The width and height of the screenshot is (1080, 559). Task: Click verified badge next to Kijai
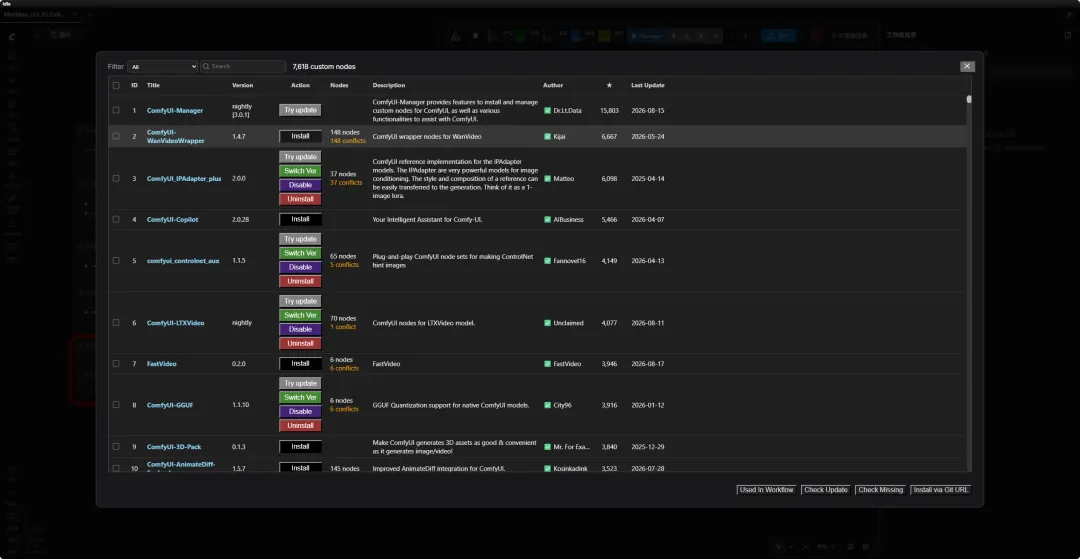pos(548,136)
